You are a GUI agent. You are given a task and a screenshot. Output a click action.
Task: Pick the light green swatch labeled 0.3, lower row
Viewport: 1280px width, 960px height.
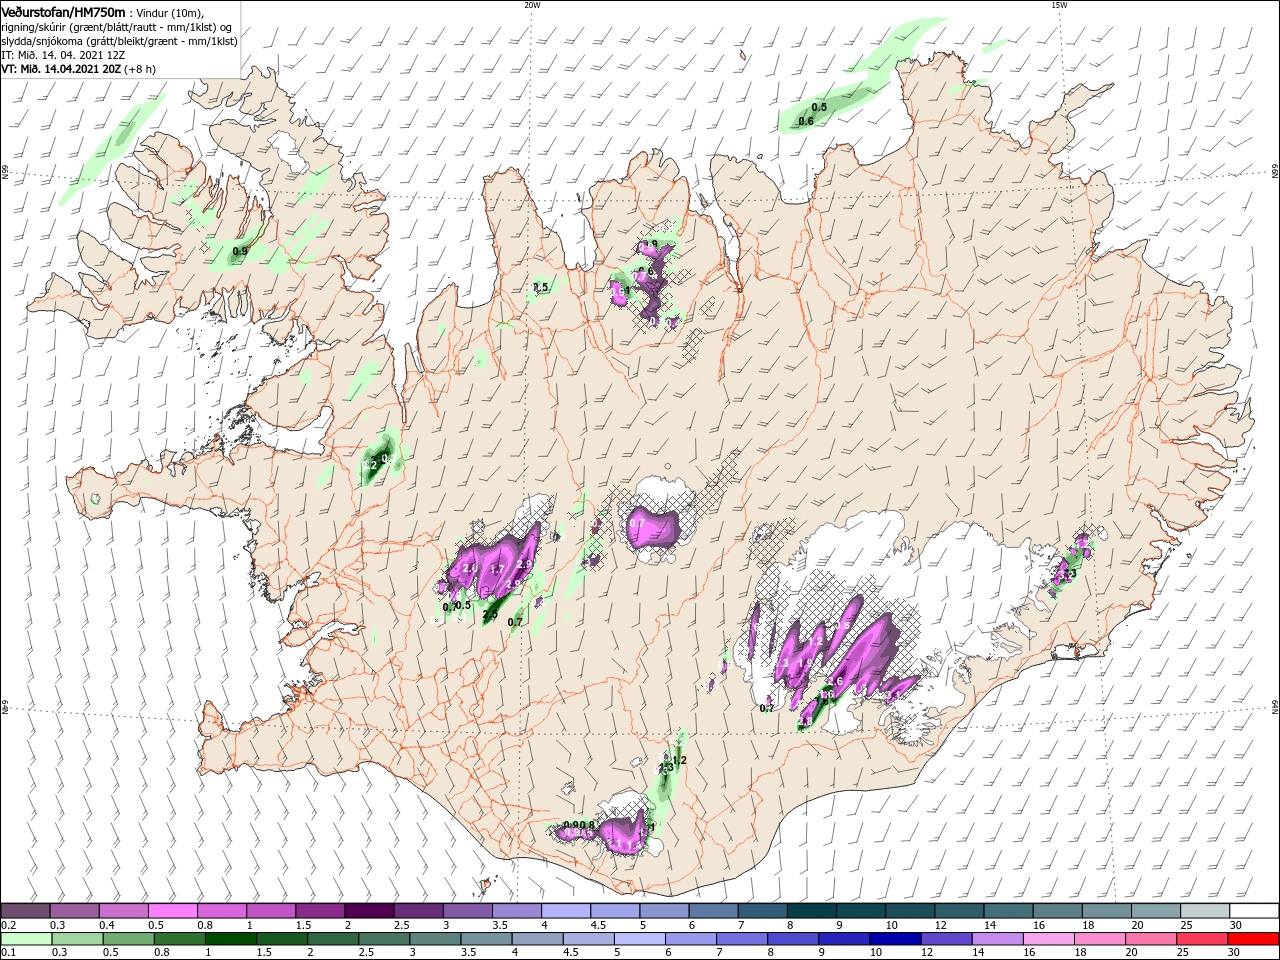(77, 939)
